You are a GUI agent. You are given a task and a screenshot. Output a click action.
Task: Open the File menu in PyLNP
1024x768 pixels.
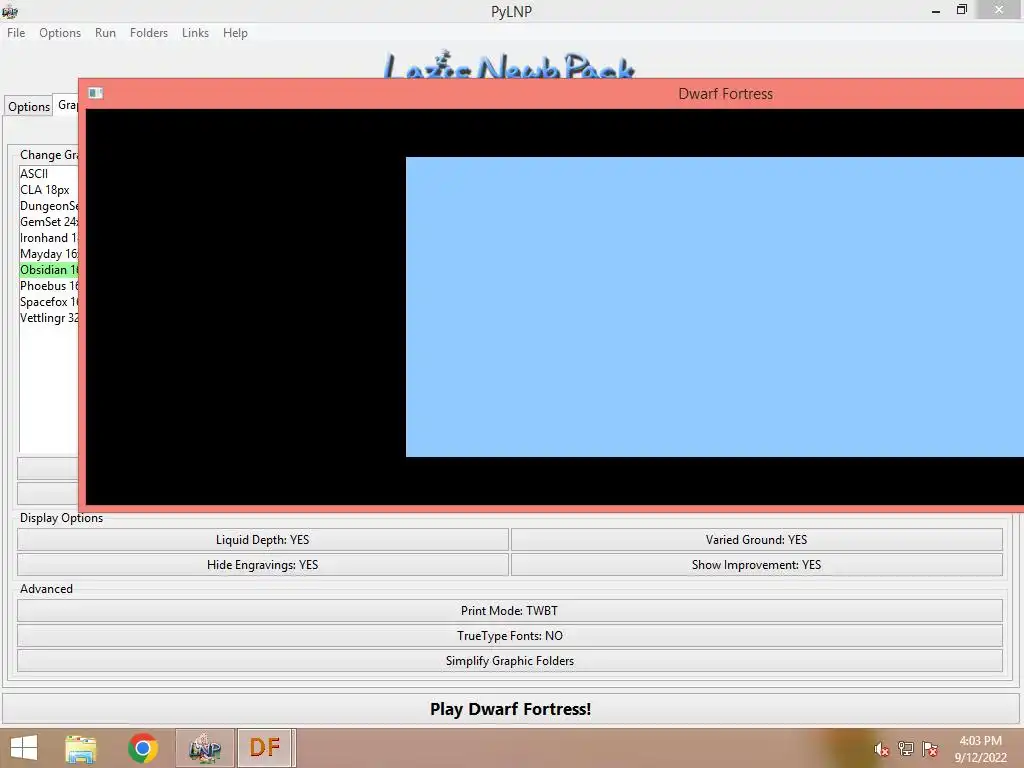[x=16, y=33]
